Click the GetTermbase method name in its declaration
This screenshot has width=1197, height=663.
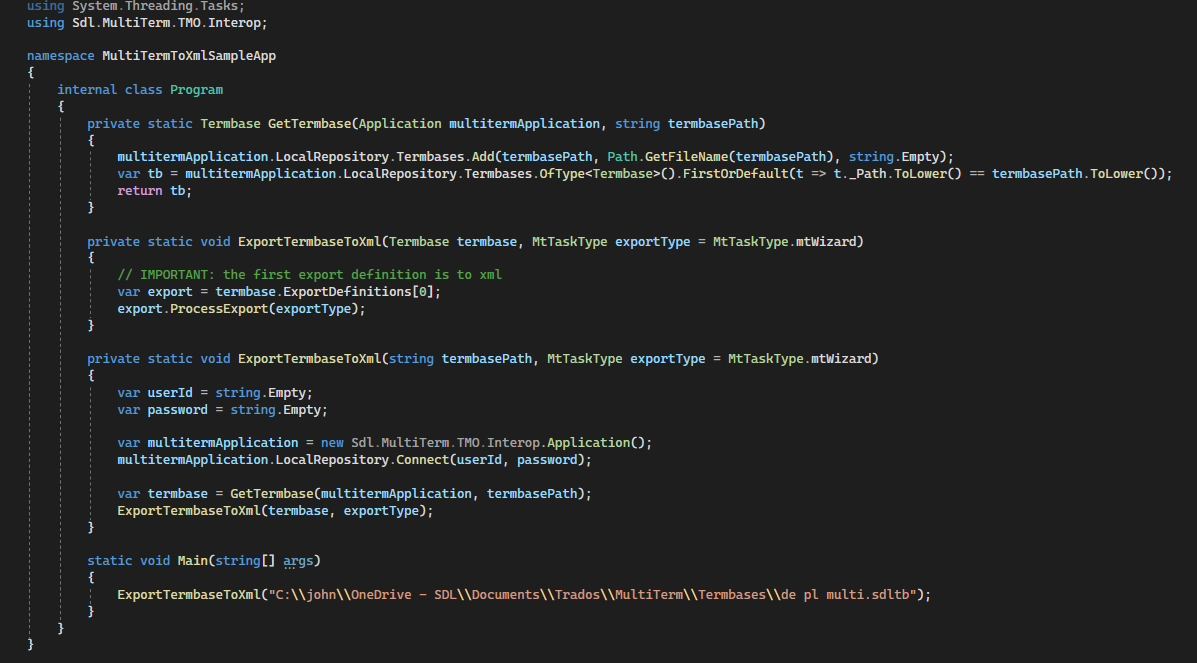(308, 124)
